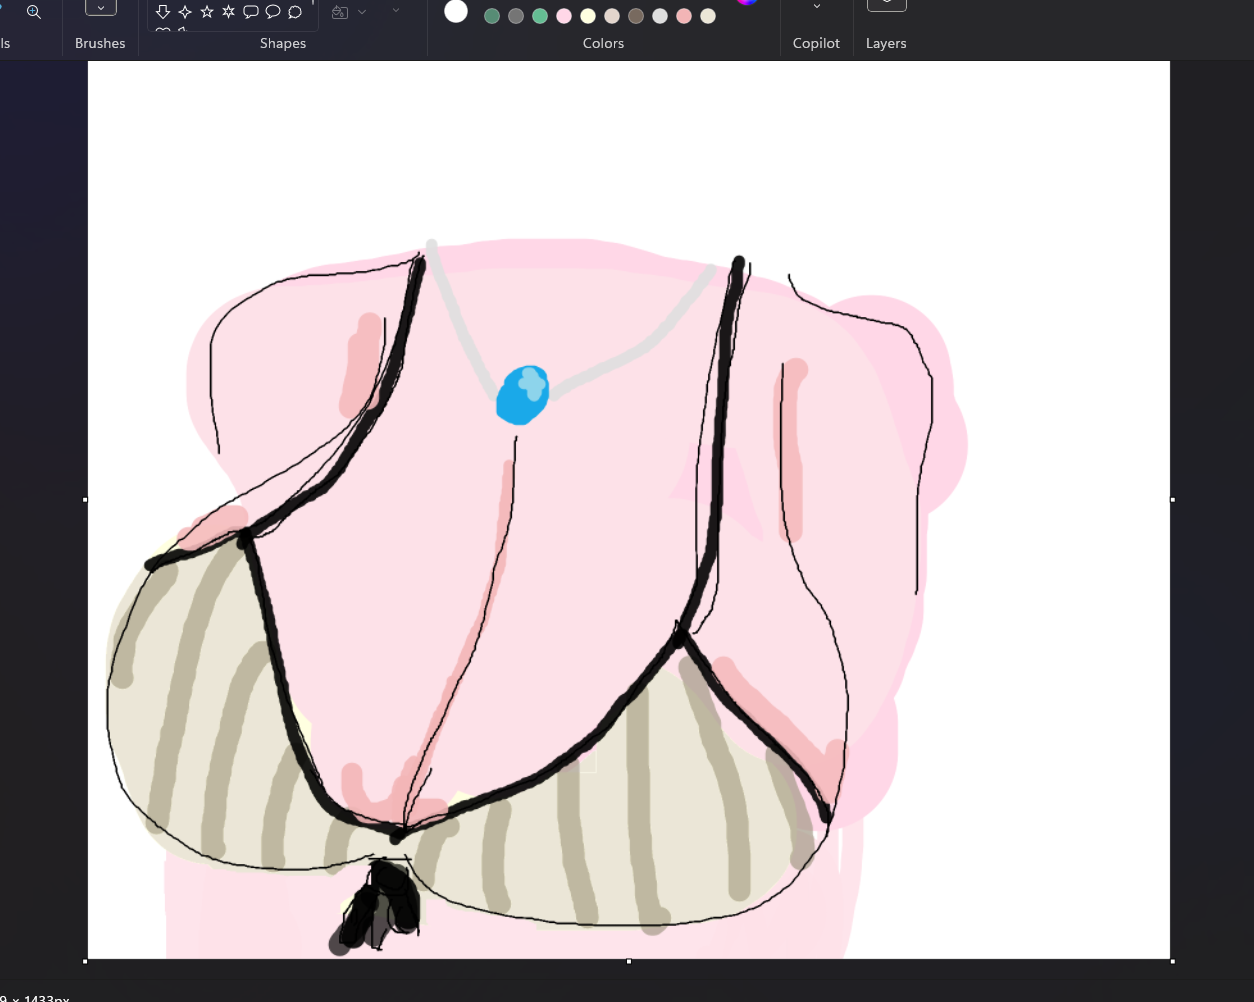Click the canvas bottom-right corner handle
Image resolution: width=1254 pixels, height=1002 pixels.
tap(1172, 961)
